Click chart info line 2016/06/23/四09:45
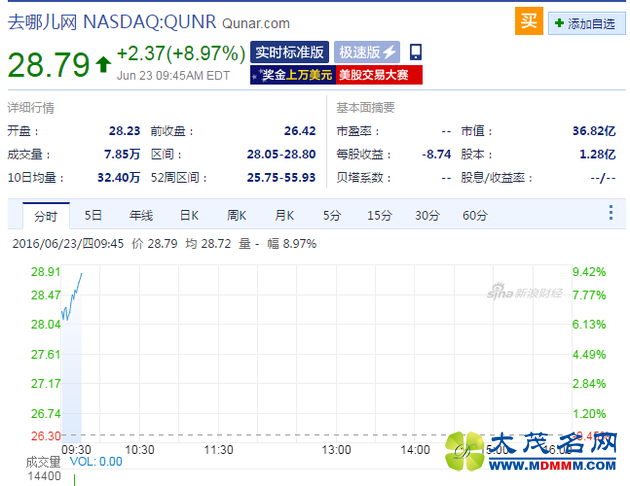This screenshot has height=486, width=630. 68,244
